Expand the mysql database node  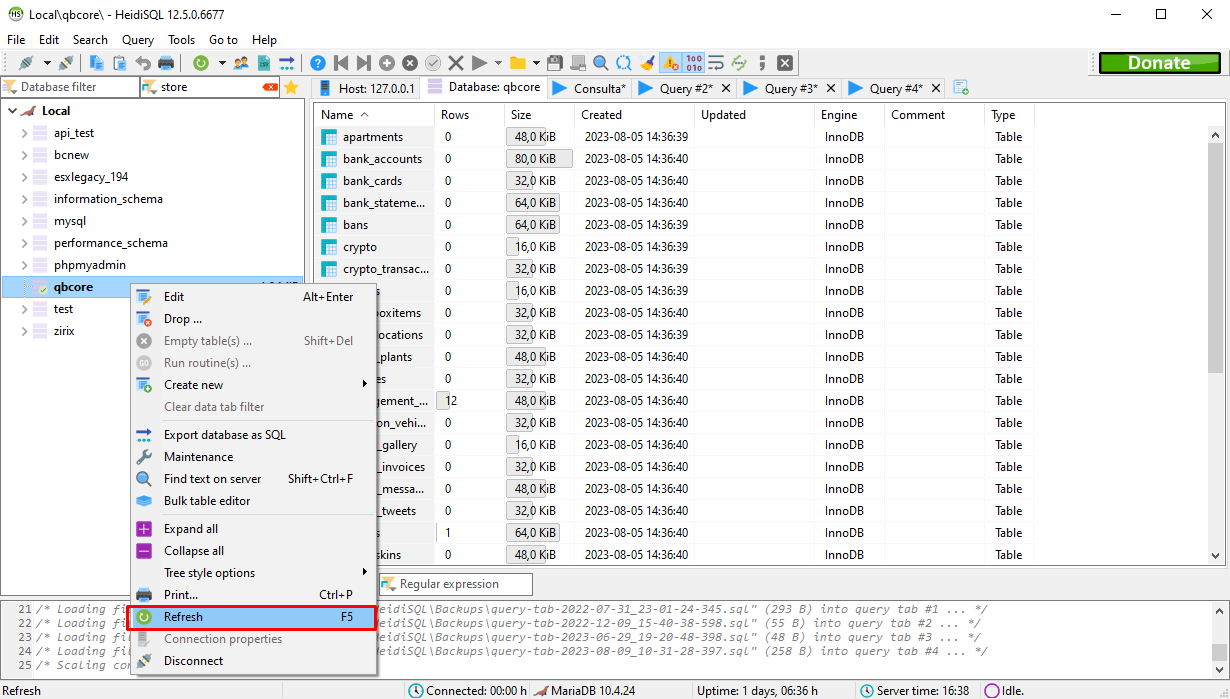pos(24,221)
